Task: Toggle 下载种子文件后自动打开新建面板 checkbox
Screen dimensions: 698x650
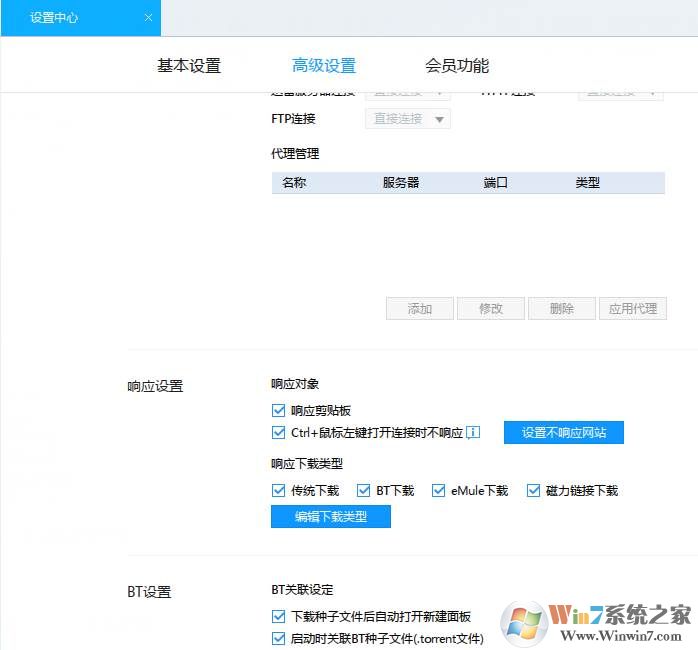Action: 279,617
